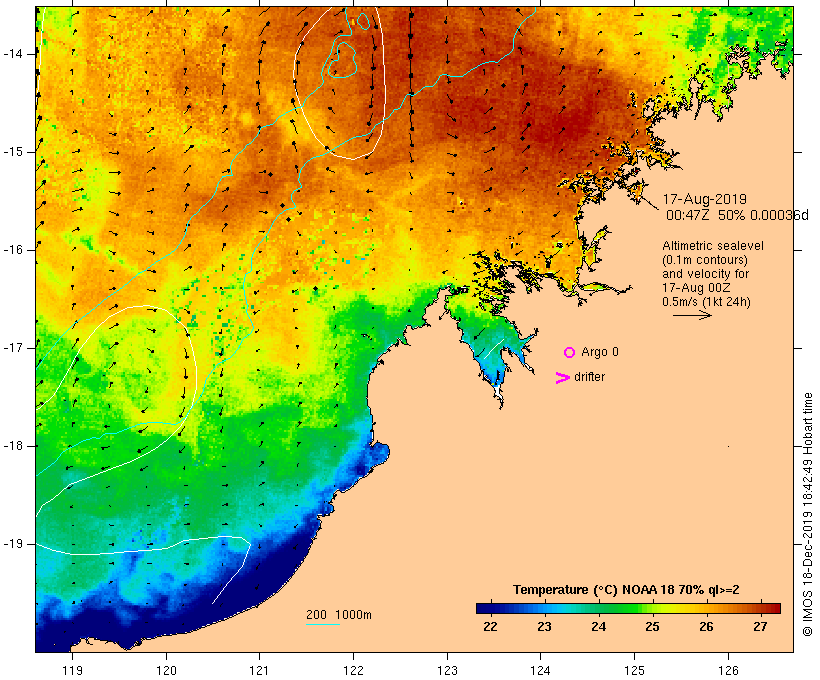Click the 'drifter' legend label
This screenshot has height=680, width=820.
589,377
